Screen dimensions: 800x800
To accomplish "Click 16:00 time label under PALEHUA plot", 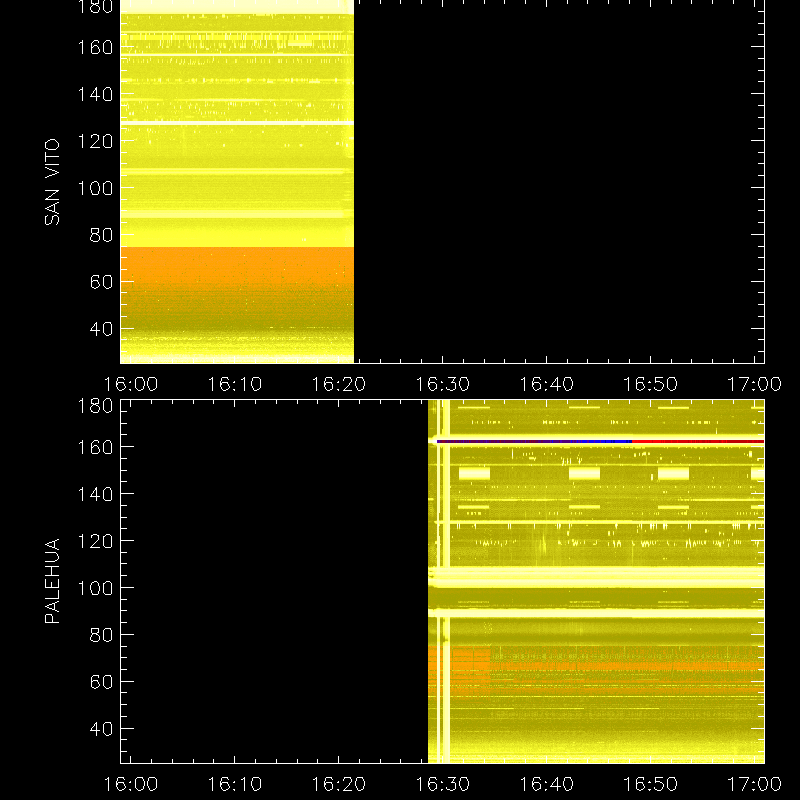I will click(131, 784).
